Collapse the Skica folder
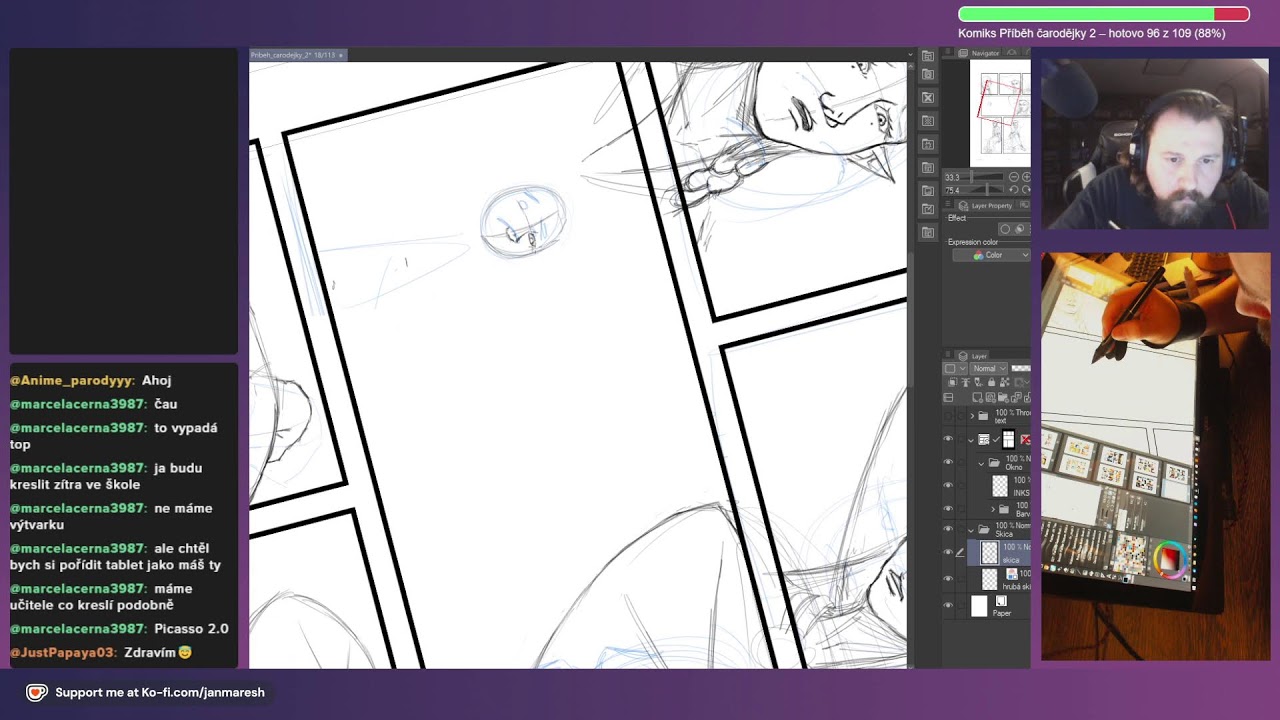This screenshot has height=720, width=1280. coord(971,529)
